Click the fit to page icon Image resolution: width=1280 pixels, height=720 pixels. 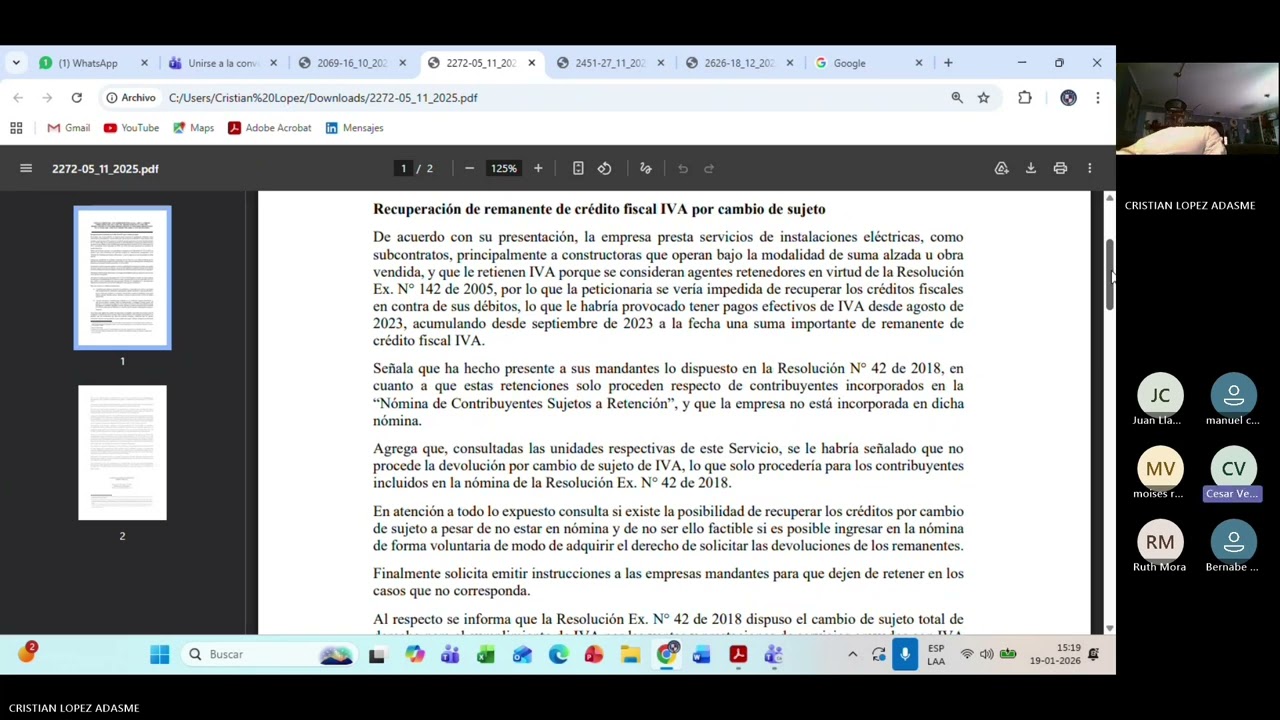[x=578, y=168]
